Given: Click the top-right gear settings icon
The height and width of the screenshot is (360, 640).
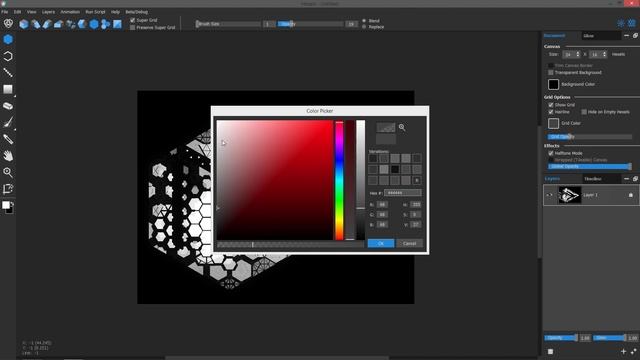Looking at the screenshot, I should (632, 23).
